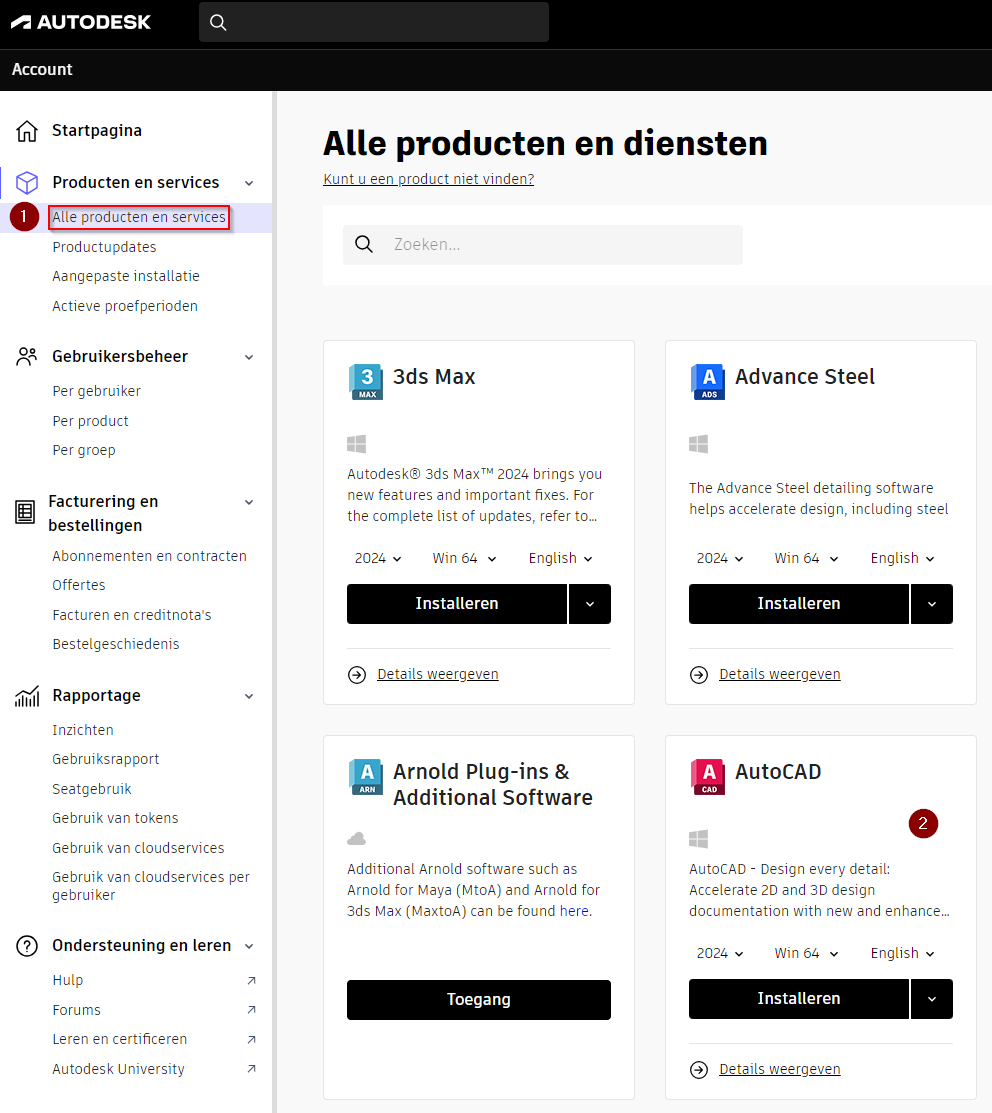Collapse the Rapportage section

tap(249, 696)
